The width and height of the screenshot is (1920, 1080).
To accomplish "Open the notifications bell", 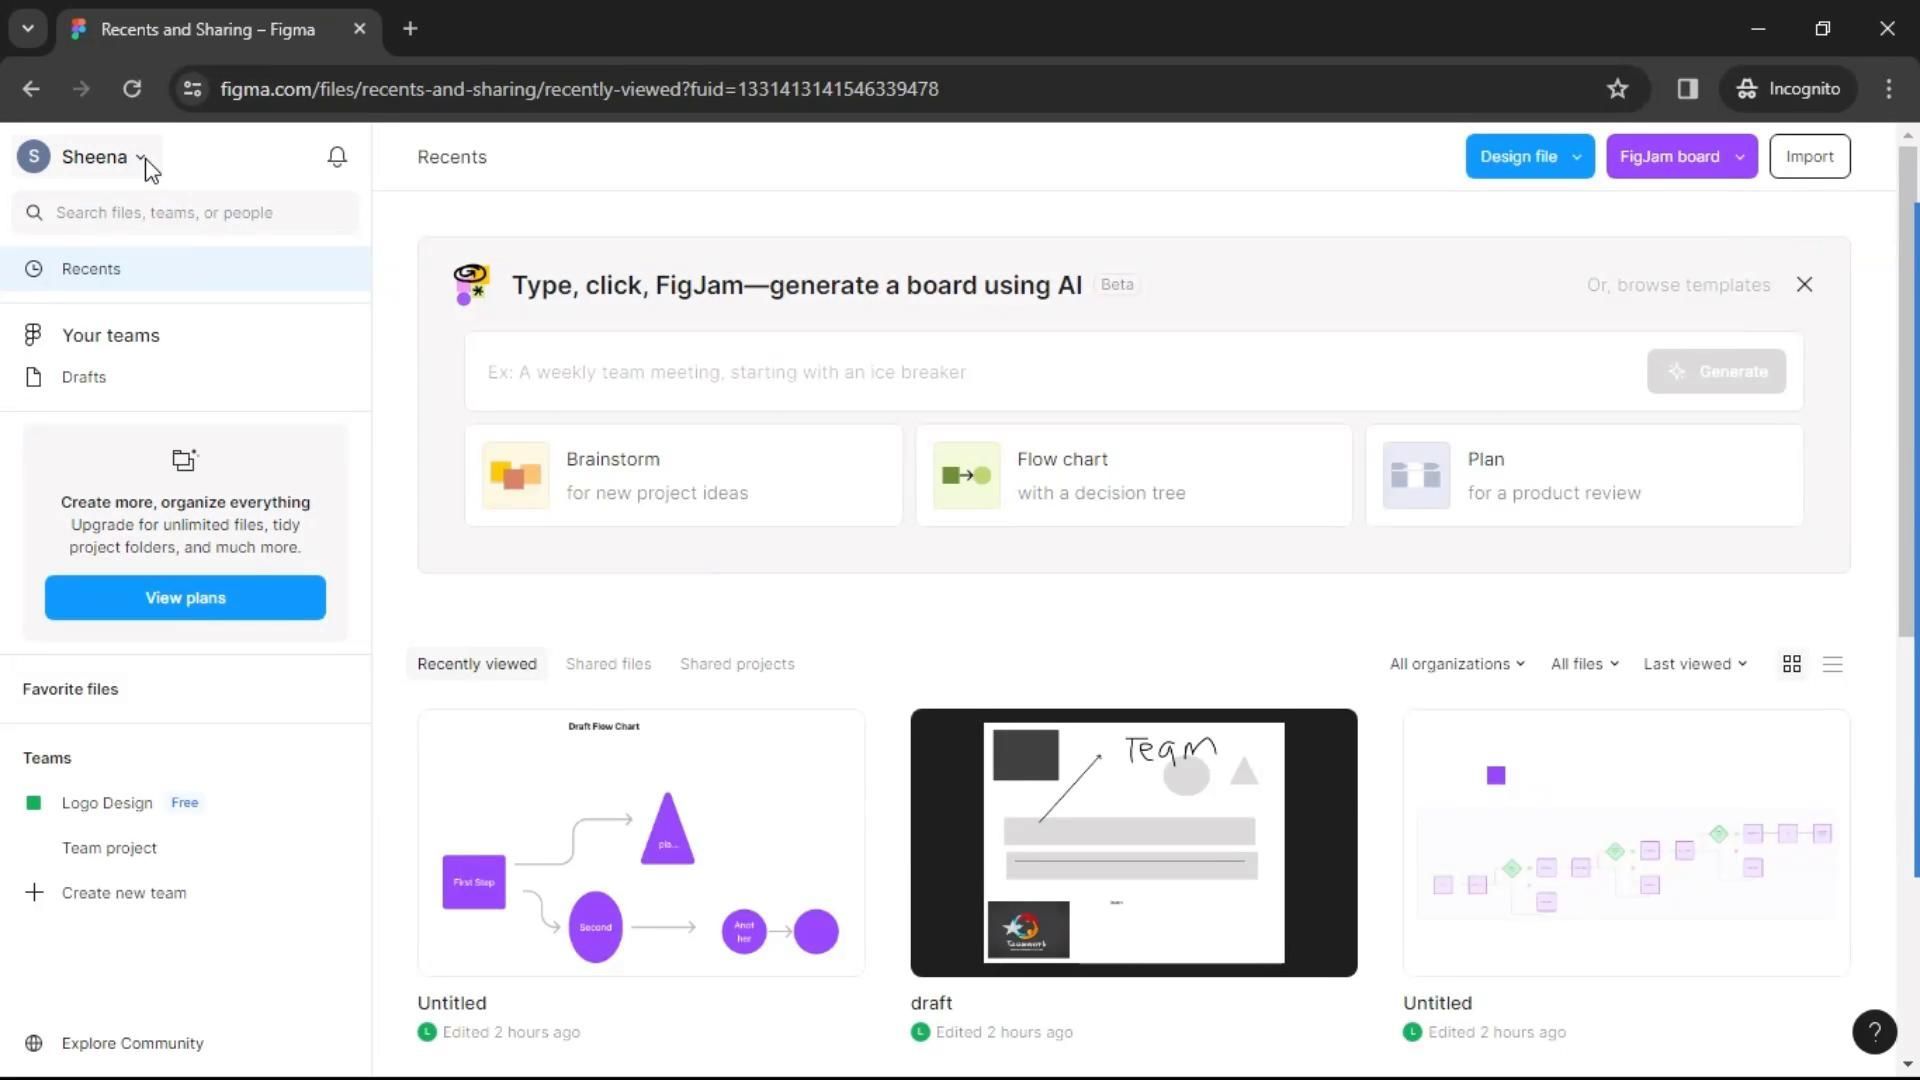I will point(337,157).
